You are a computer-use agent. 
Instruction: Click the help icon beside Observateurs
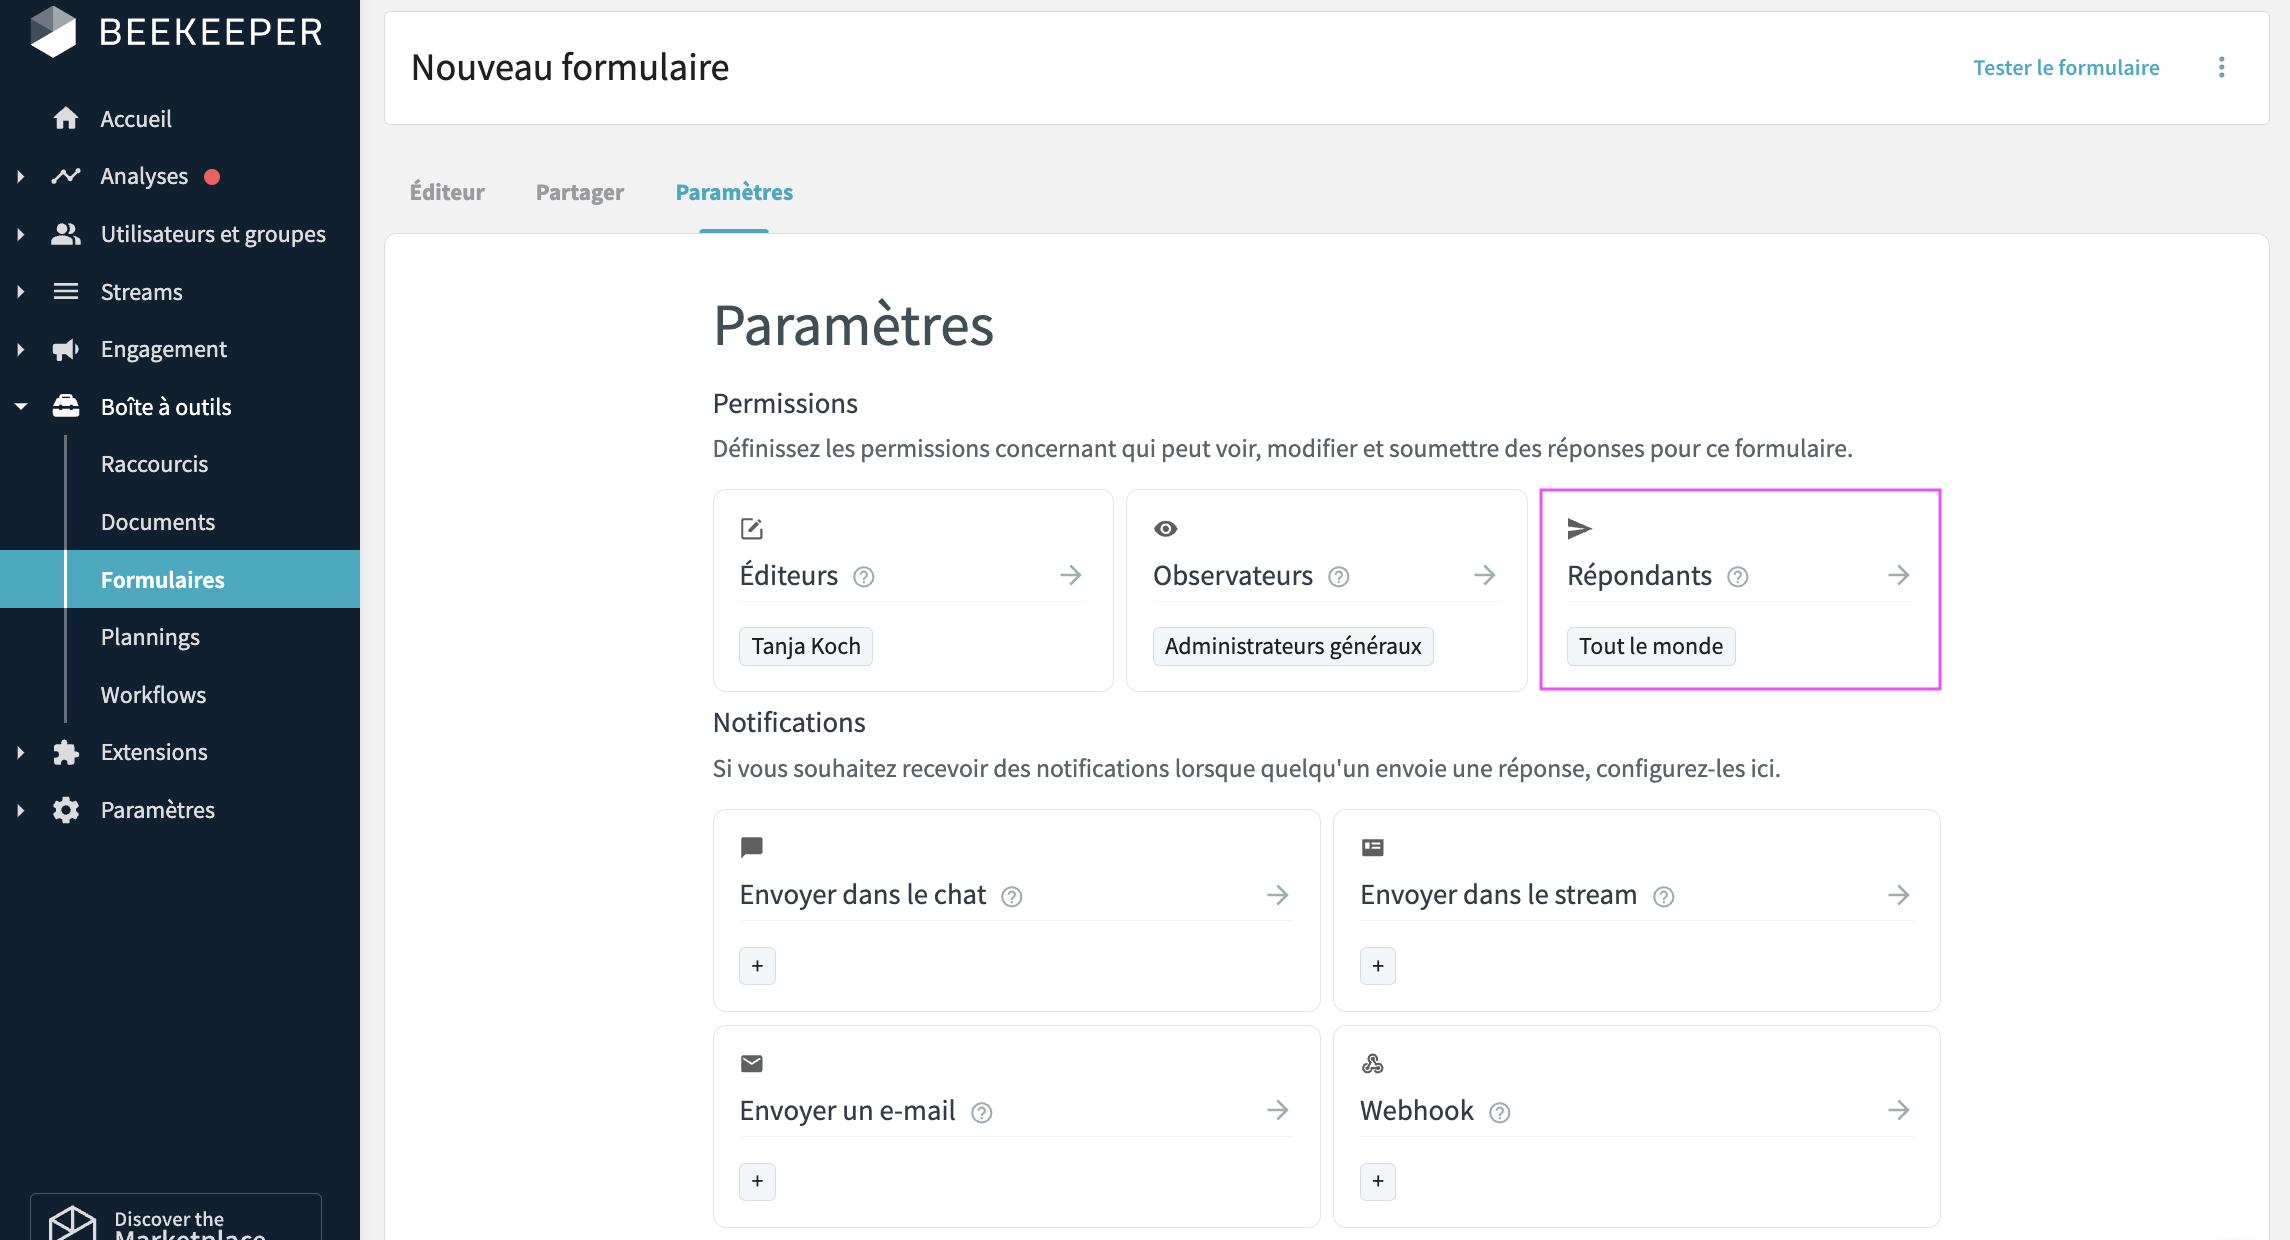pyautogui.click(x=1339, y=577)
